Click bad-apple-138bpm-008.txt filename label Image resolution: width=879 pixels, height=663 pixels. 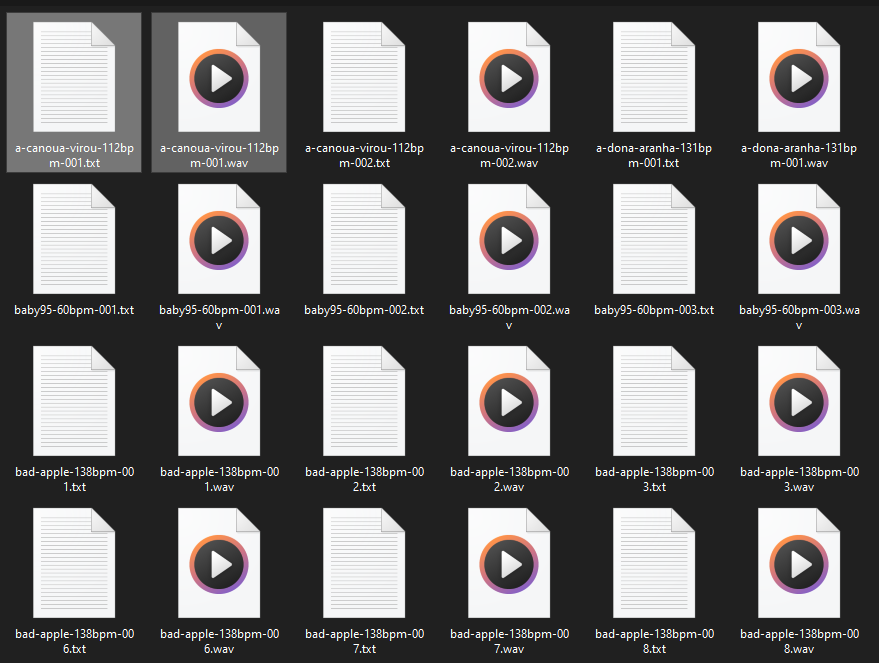click(654, 641)
